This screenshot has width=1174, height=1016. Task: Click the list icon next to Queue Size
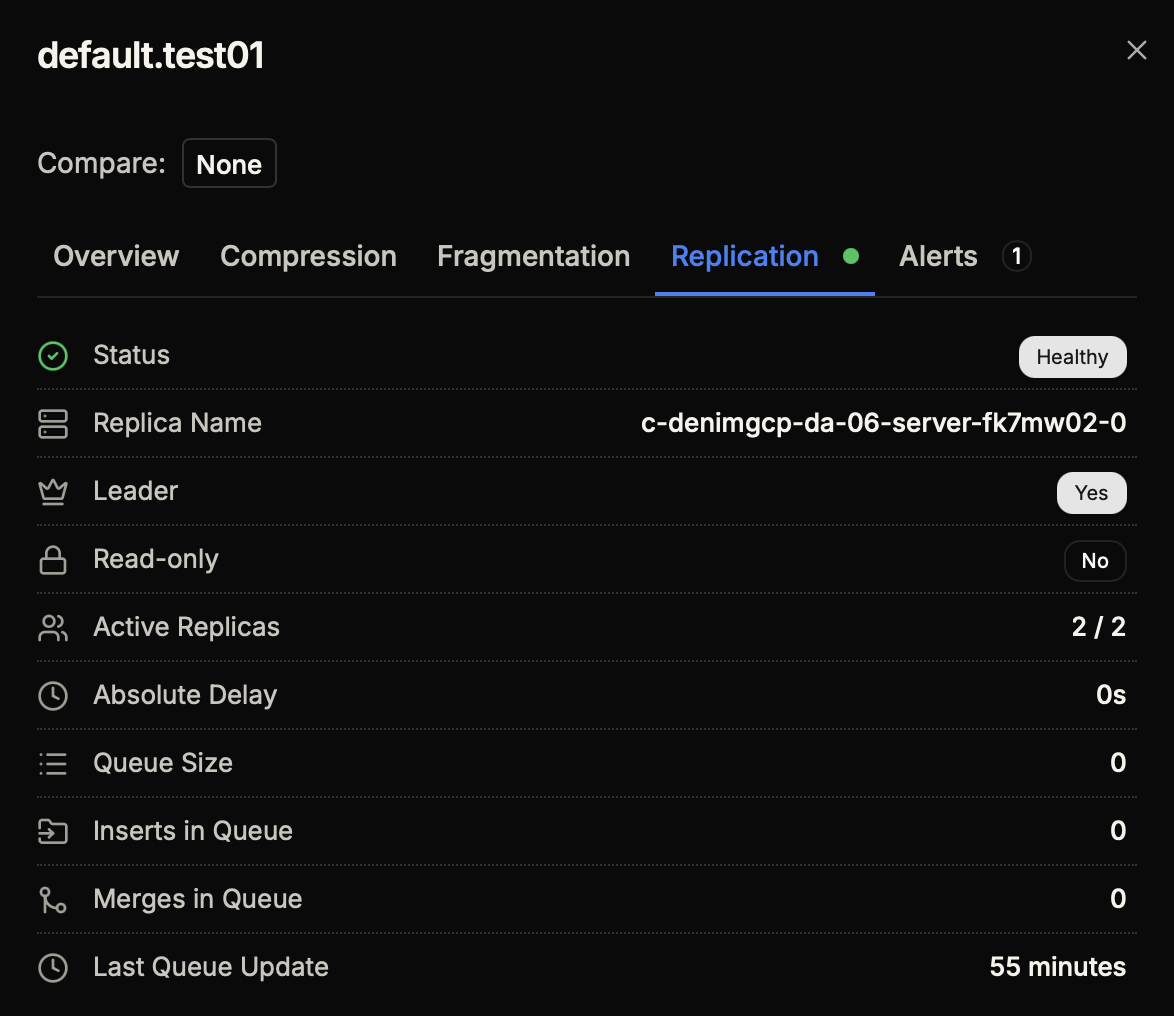pos(52,764)
